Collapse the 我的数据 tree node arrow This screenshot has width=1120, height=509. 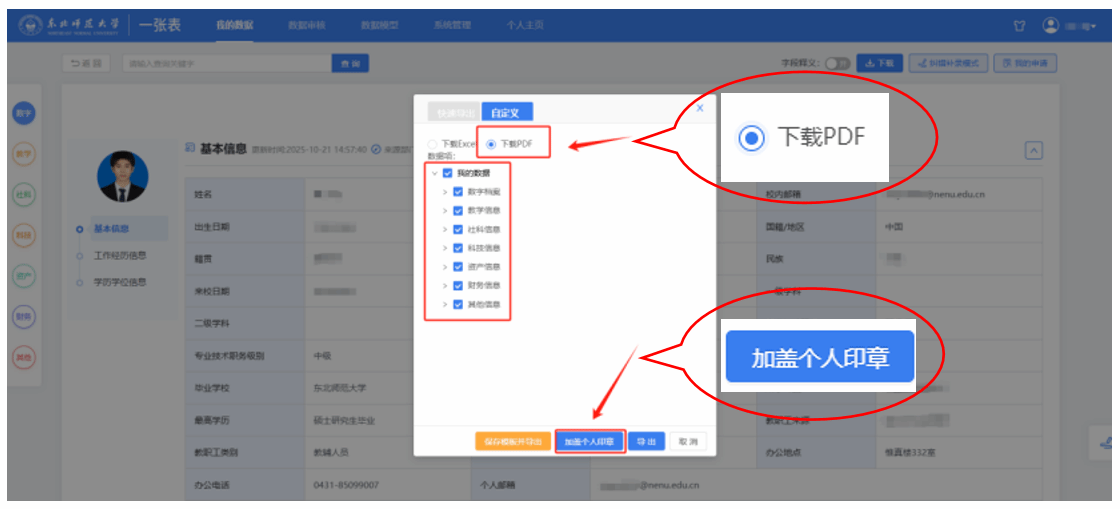(x=433, y=173)
